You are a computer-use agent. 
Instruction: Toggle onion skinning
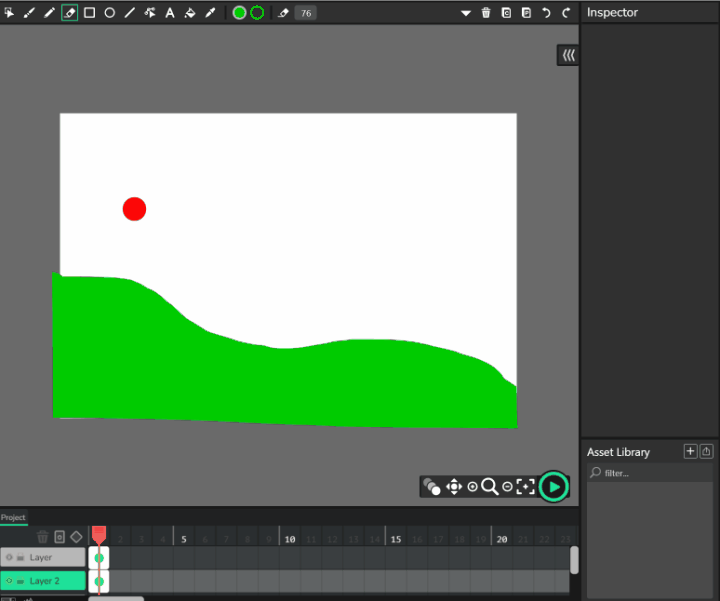point(432,487)
